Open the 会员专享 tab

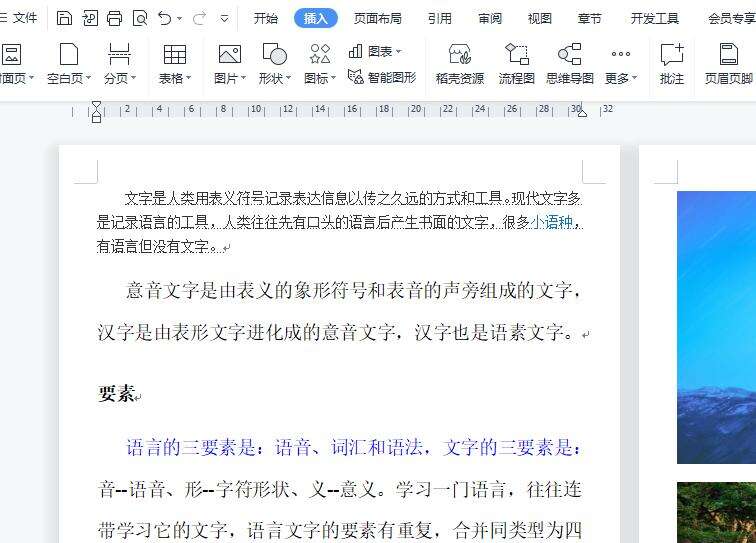732,18
